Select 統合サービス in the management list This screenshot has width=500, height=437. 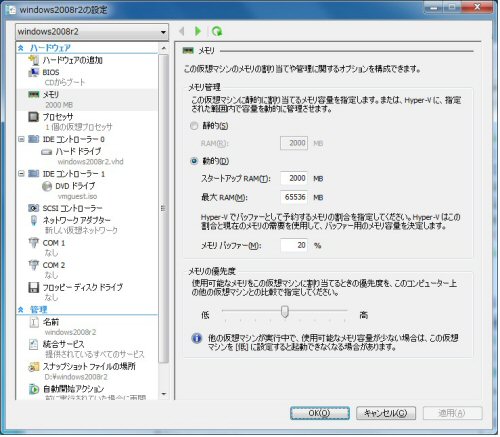(87, 349)
